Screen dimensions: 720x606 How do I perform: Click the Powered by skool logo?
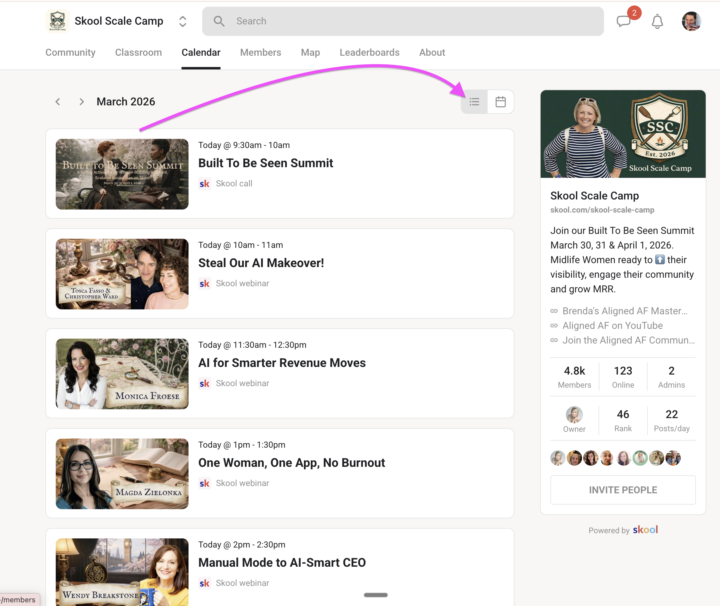645,530
